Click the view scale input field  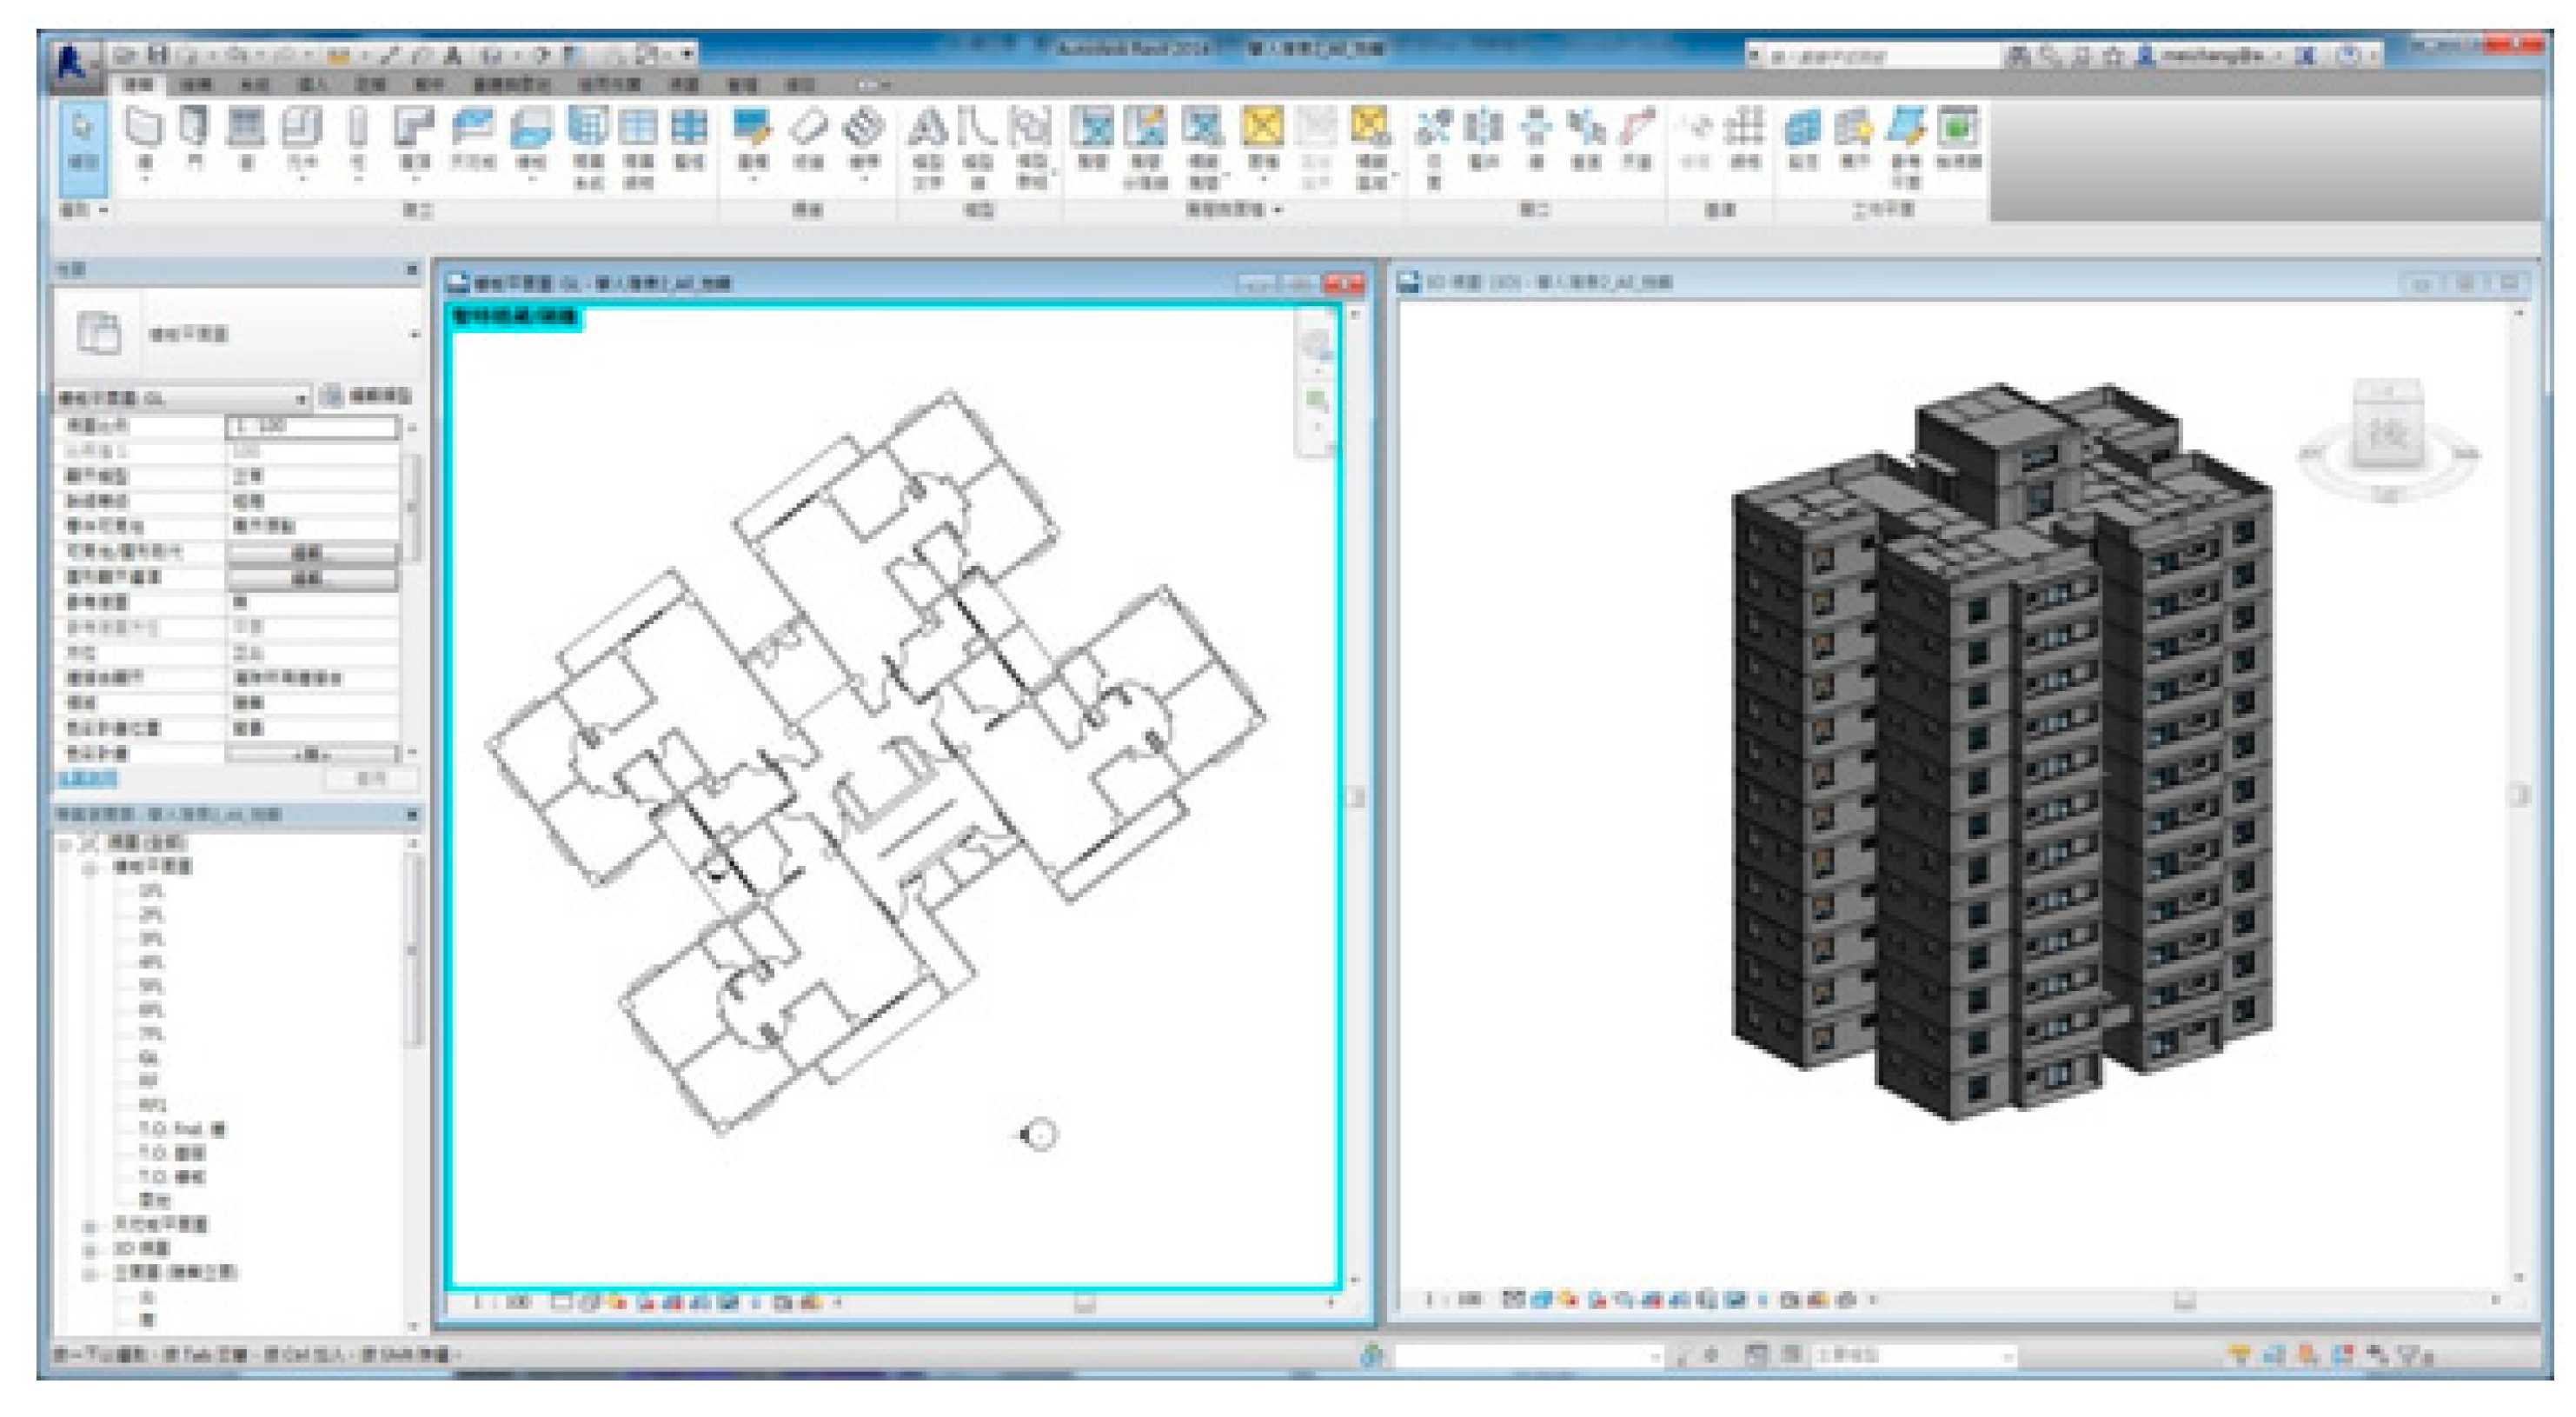[x=311, y=427]
